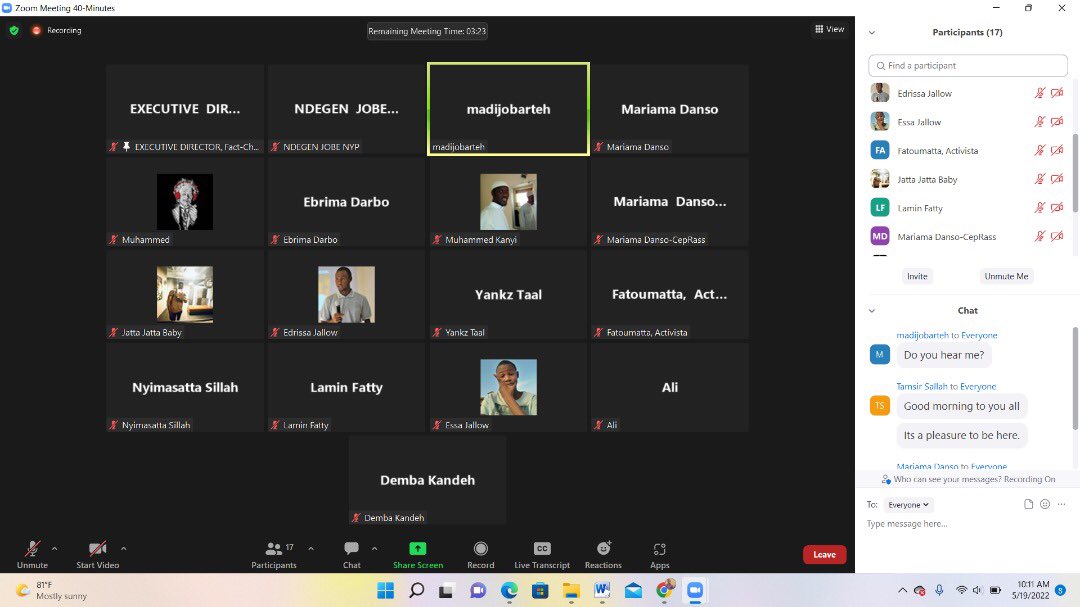The height and width of the screenshot is (607, 1080).
Task: Click the pin icon on Executive Director tile
Action: tap(126, 146)
